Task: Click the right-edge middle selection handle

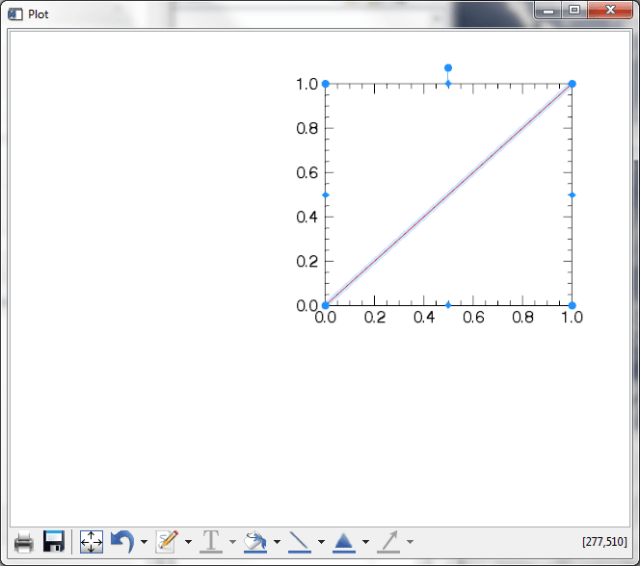Action: pyautogui.click(x=572, y=195)
